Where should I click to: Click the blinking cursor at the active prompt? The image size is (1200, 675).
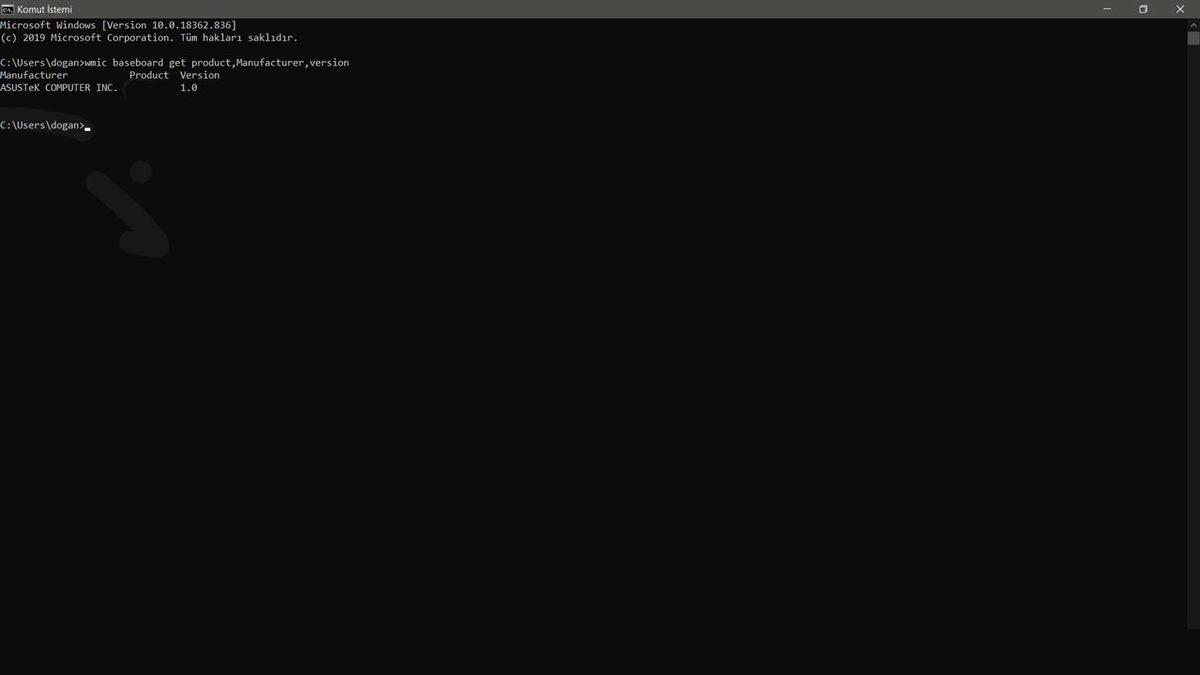coord(88,127)
